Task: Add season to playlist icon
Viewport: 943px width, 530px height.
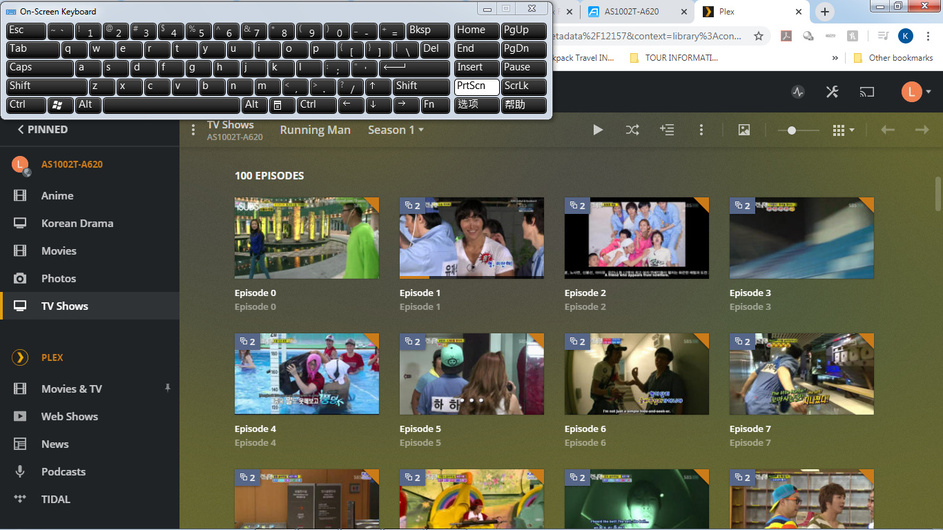Action: click(667, 130)
